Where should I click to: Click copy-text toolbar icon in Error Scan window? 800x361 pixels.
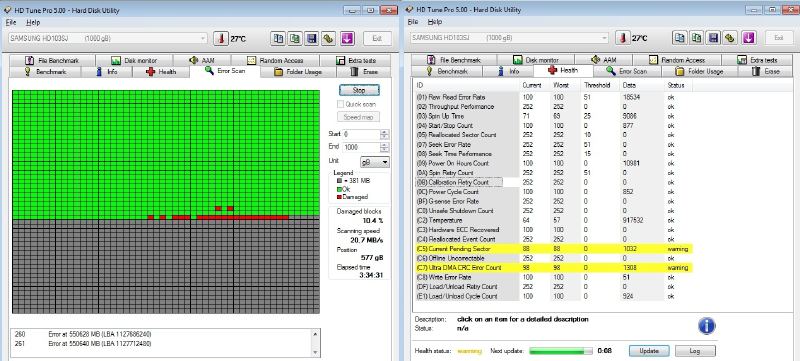278,38
